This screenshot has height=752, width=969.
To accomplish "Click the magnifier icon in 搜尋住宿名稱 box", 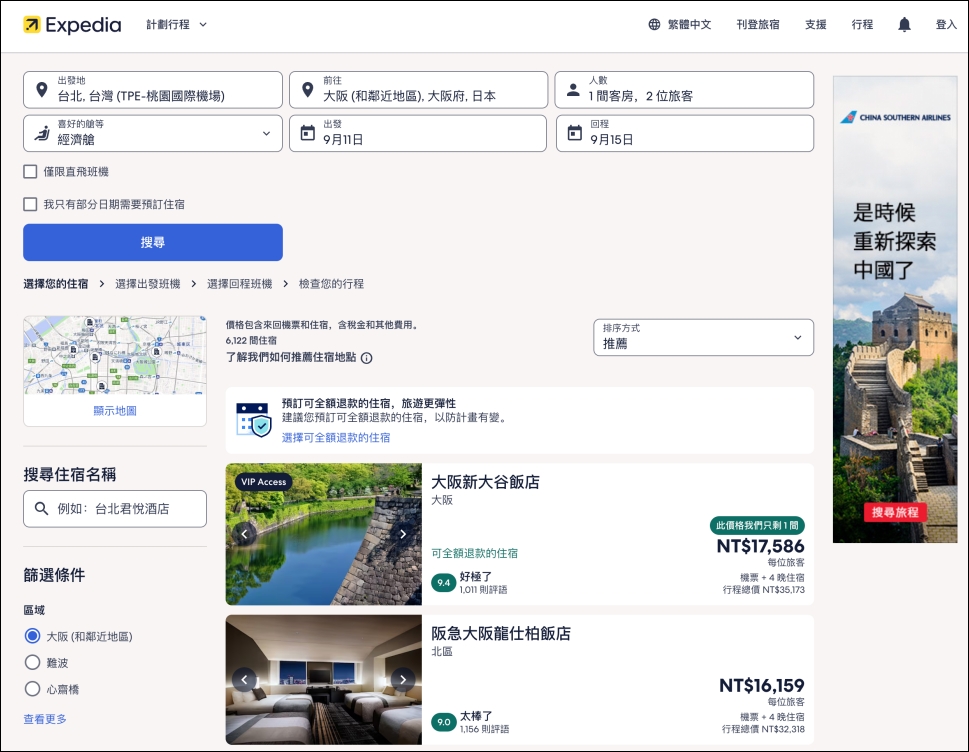I will pos(41,509).
